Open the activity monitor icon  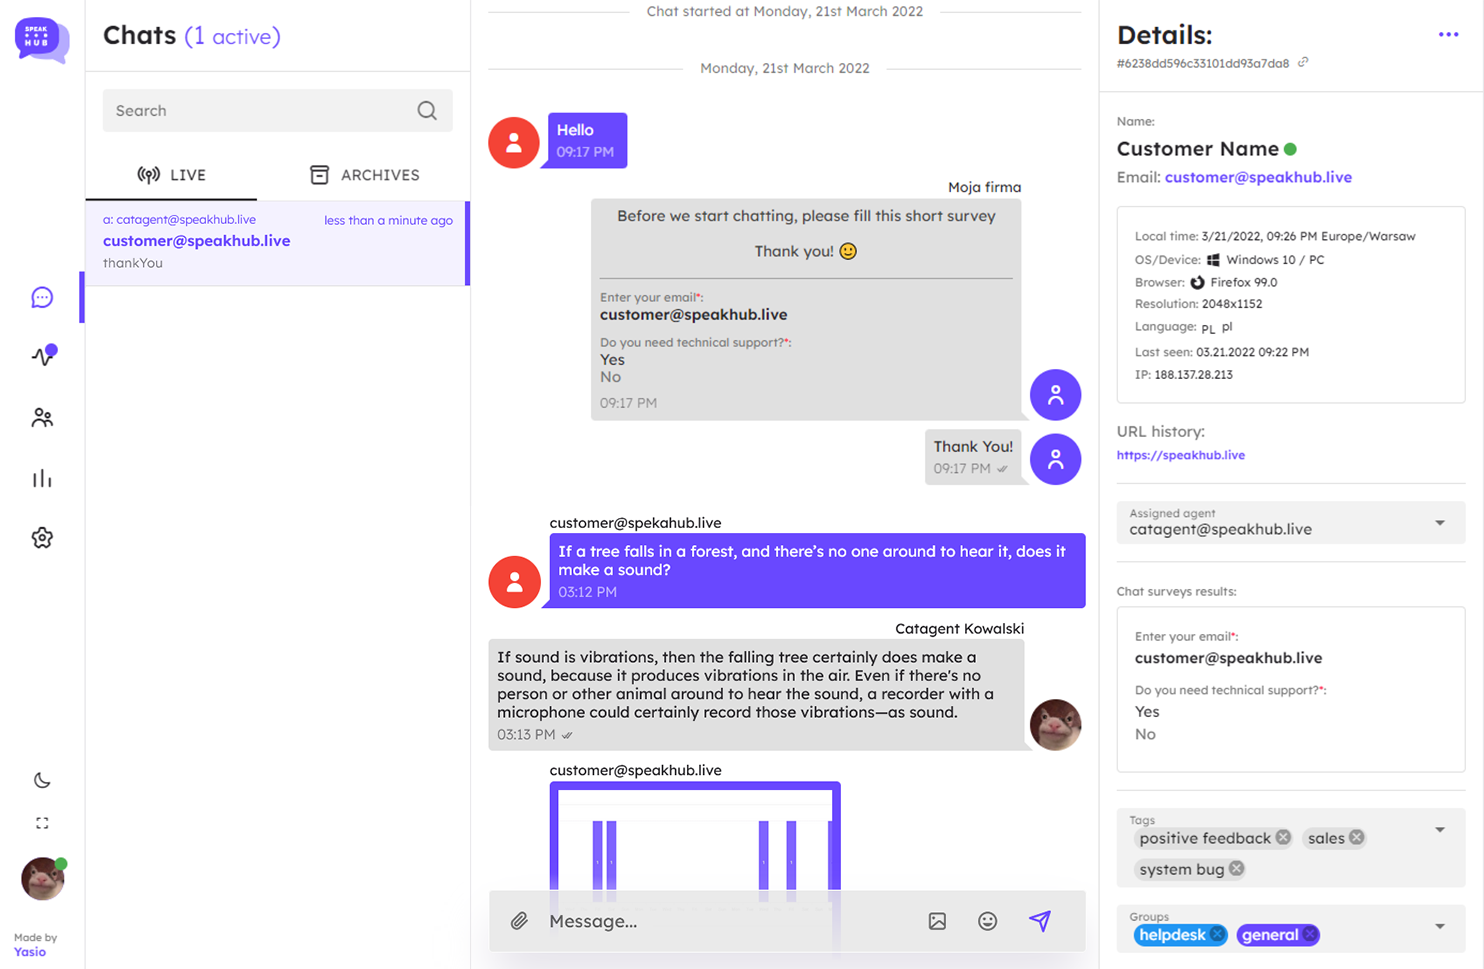click(42, 356)
